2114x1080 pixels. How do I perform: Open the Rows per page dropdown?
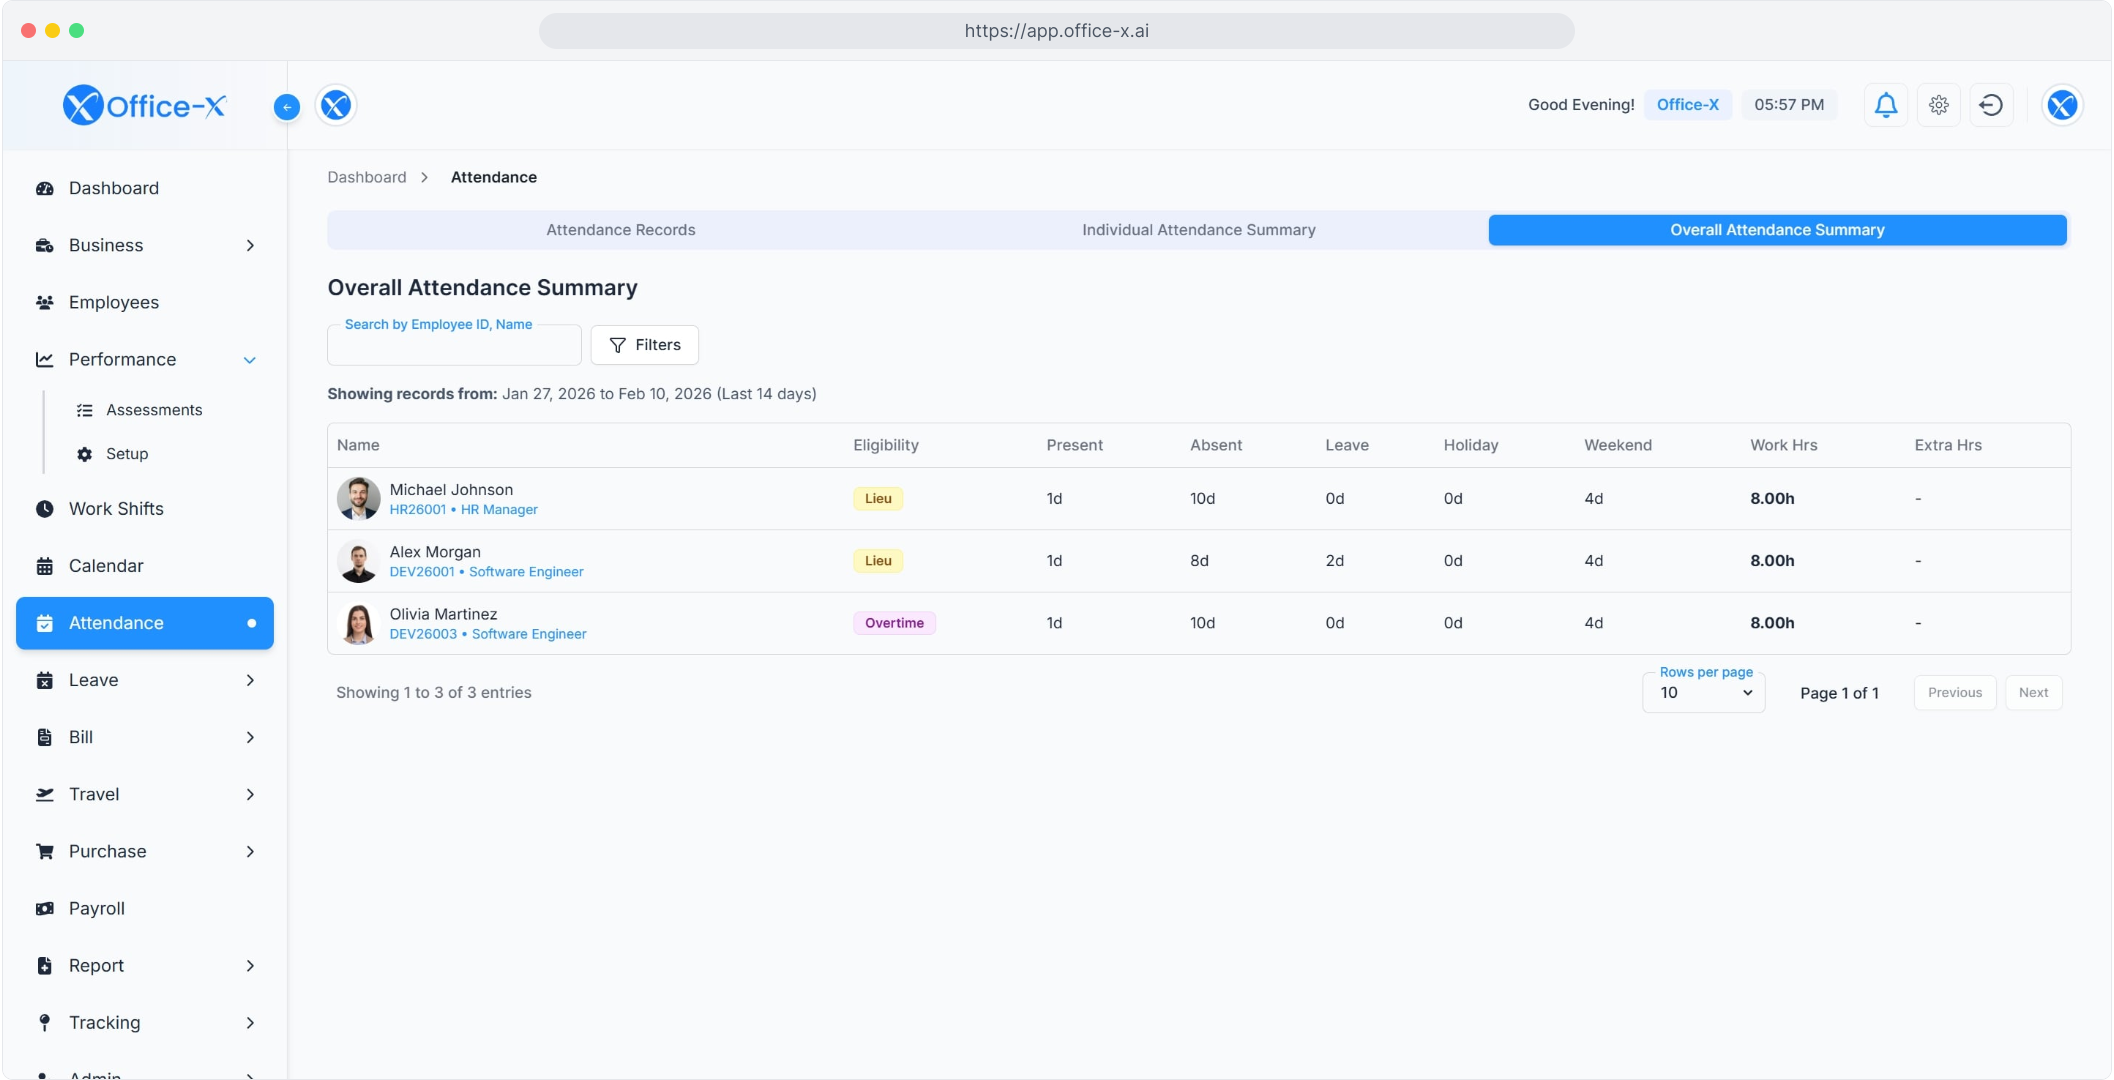point(1704,693)
